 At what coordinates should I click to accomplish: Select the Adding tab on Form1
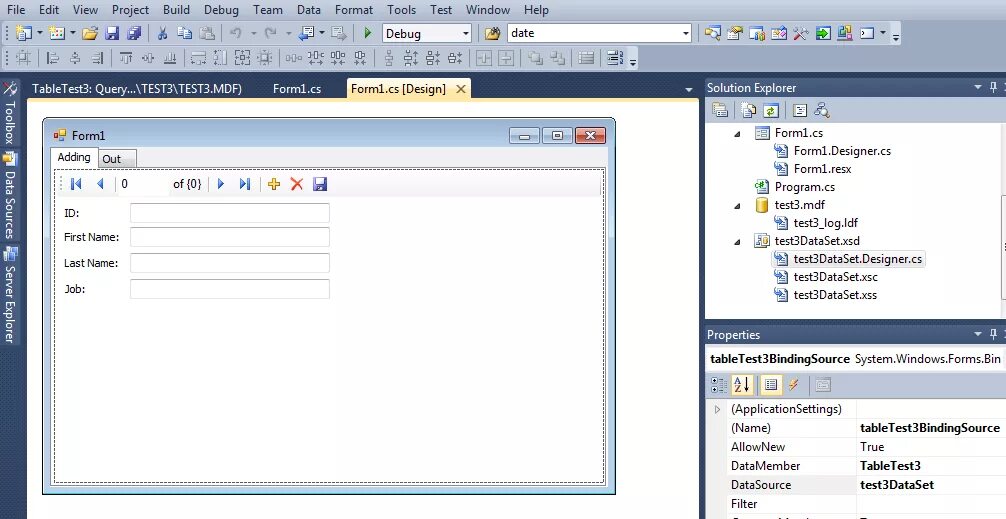[x=74, y=157]
